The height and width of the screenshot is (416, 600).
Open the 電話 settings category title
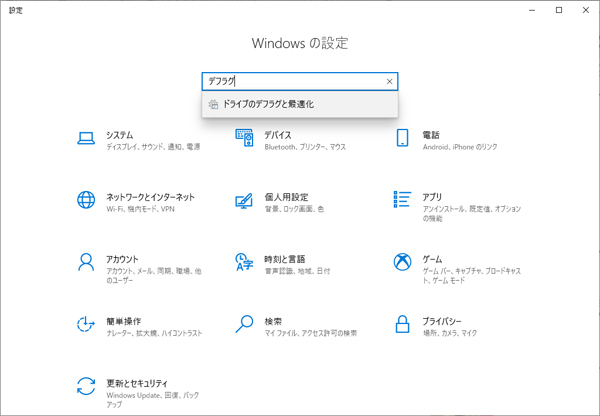tap(431, 135)
